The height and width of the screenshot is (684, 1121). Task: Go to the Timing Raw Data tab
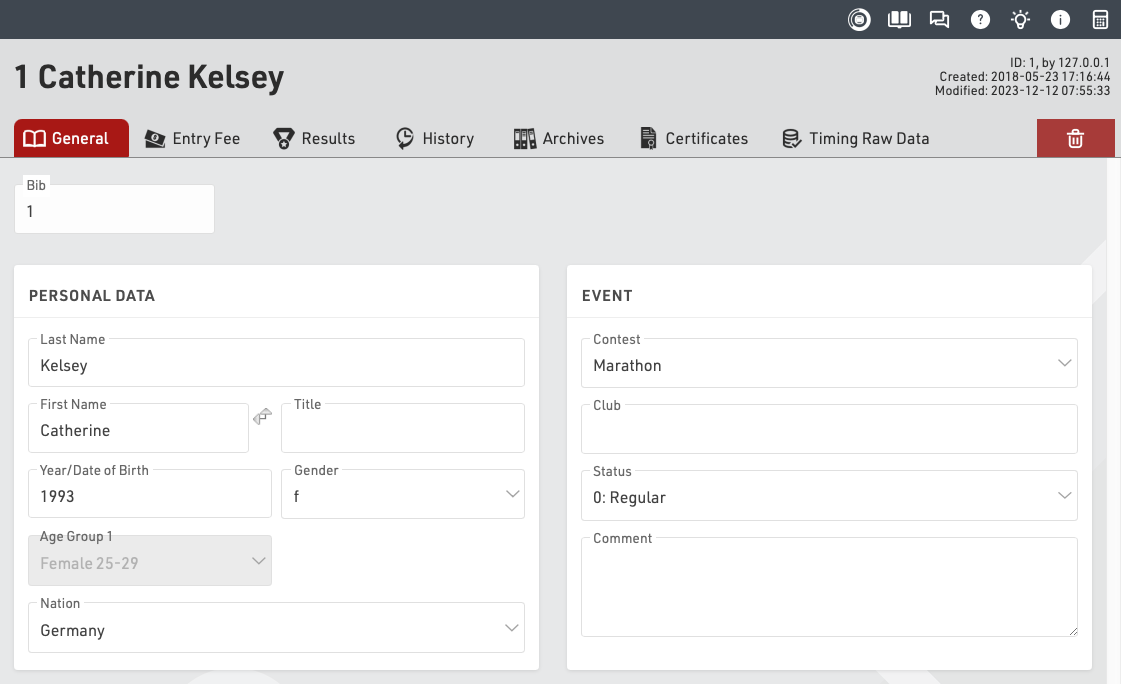coord(856,139)
